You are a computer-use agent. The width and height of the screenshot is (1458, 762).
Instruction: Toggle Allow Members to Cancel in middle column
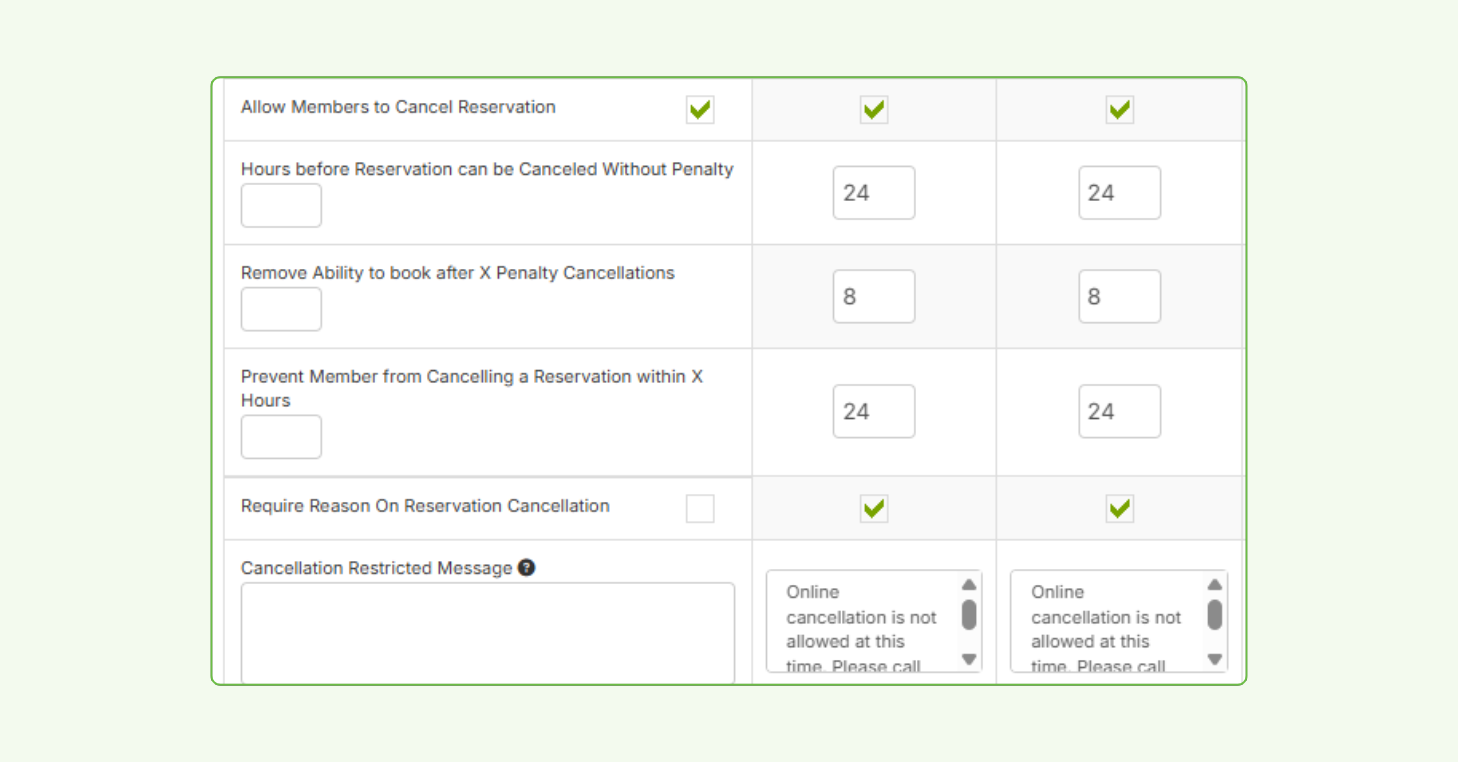(873, 110)
